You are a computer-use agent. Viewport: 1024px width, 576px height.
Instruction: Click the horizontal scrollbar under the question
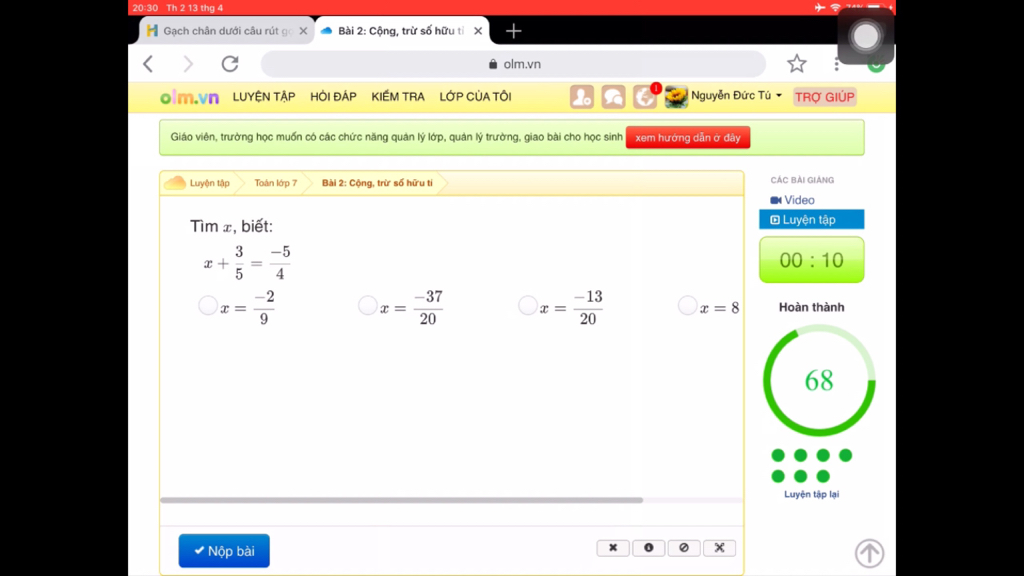coord(402,500)
